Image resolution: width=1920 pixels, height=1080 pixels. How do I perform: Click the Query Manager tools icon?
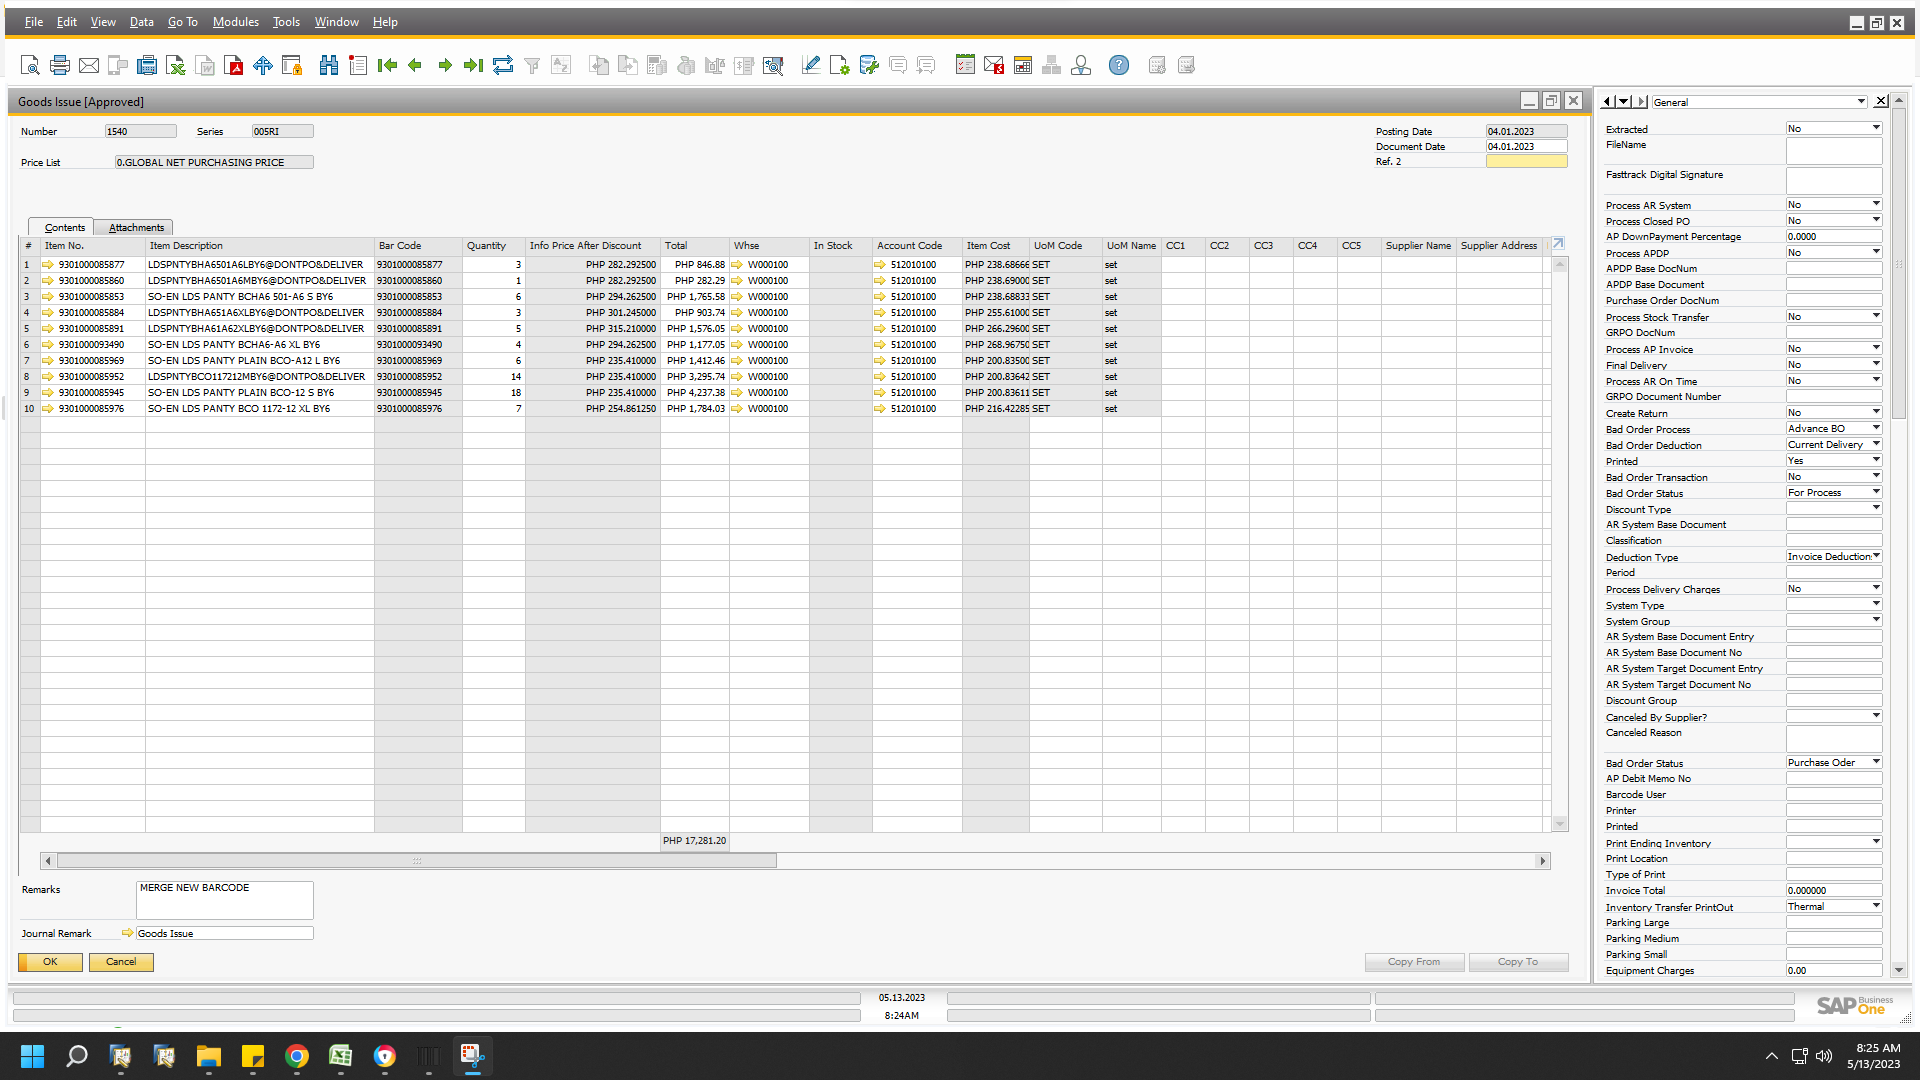click(869, 66)
